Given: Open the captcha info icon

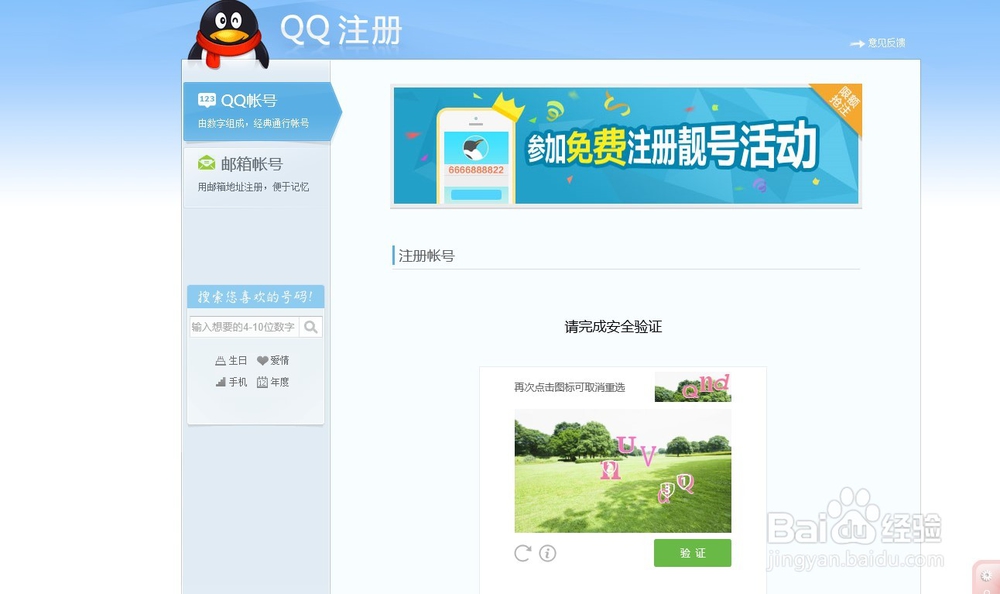Looking at the screenshot, I should tap(547, 553).
